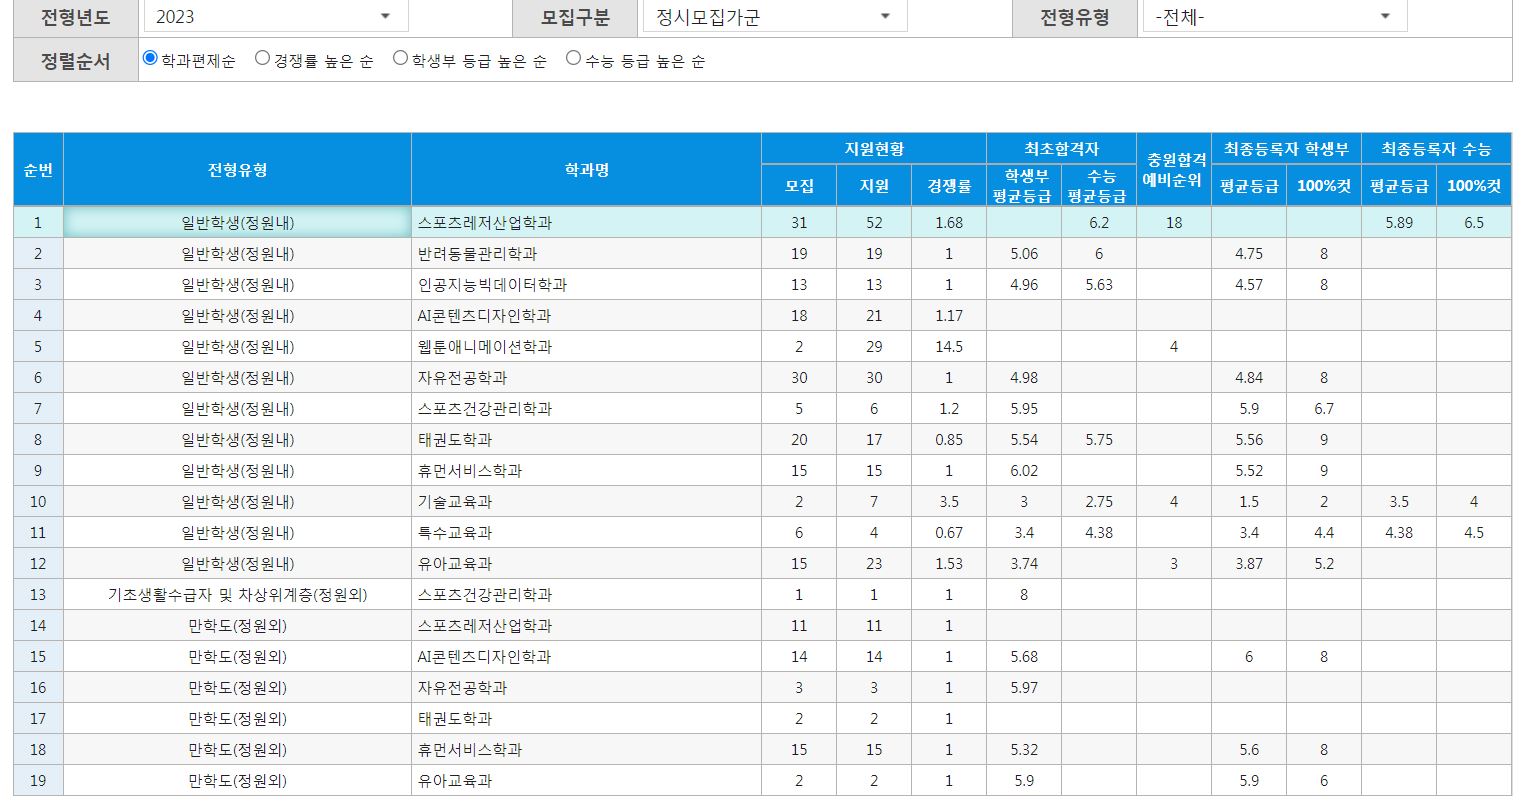Click the 스포츠레저산업학과 cell in row 14

point(586,625)
